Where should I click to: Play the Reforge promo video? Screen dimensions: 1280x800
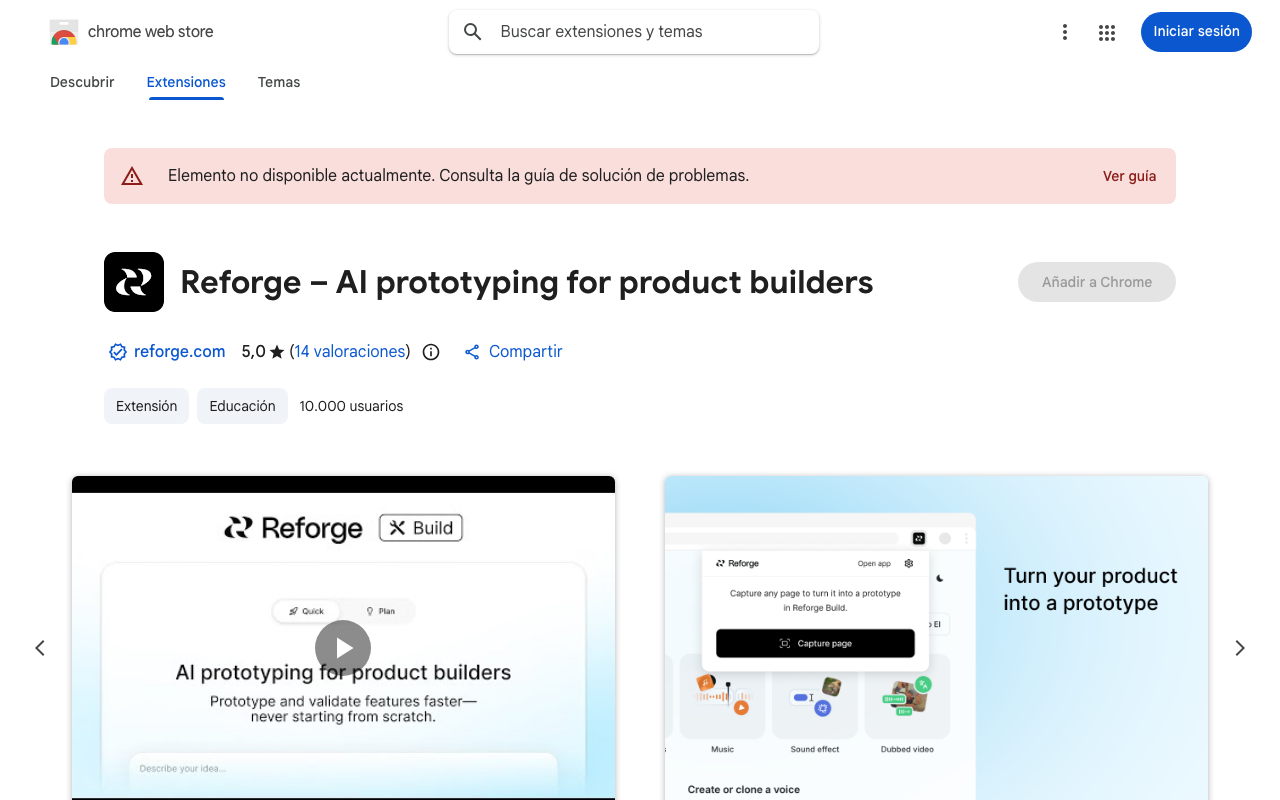[x=343, y=648]
